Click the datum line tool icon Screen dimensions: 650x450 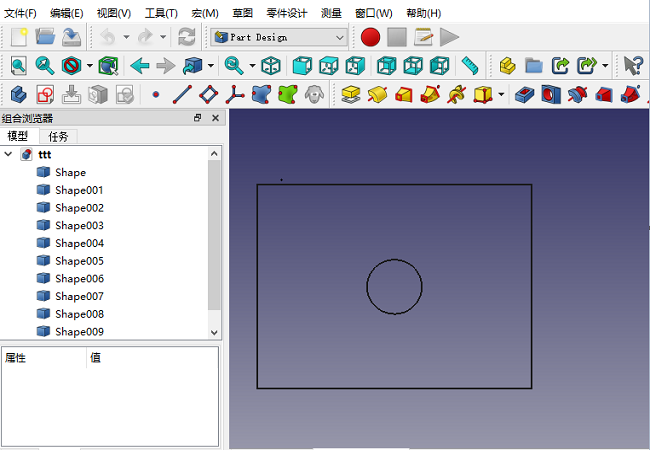182,95
